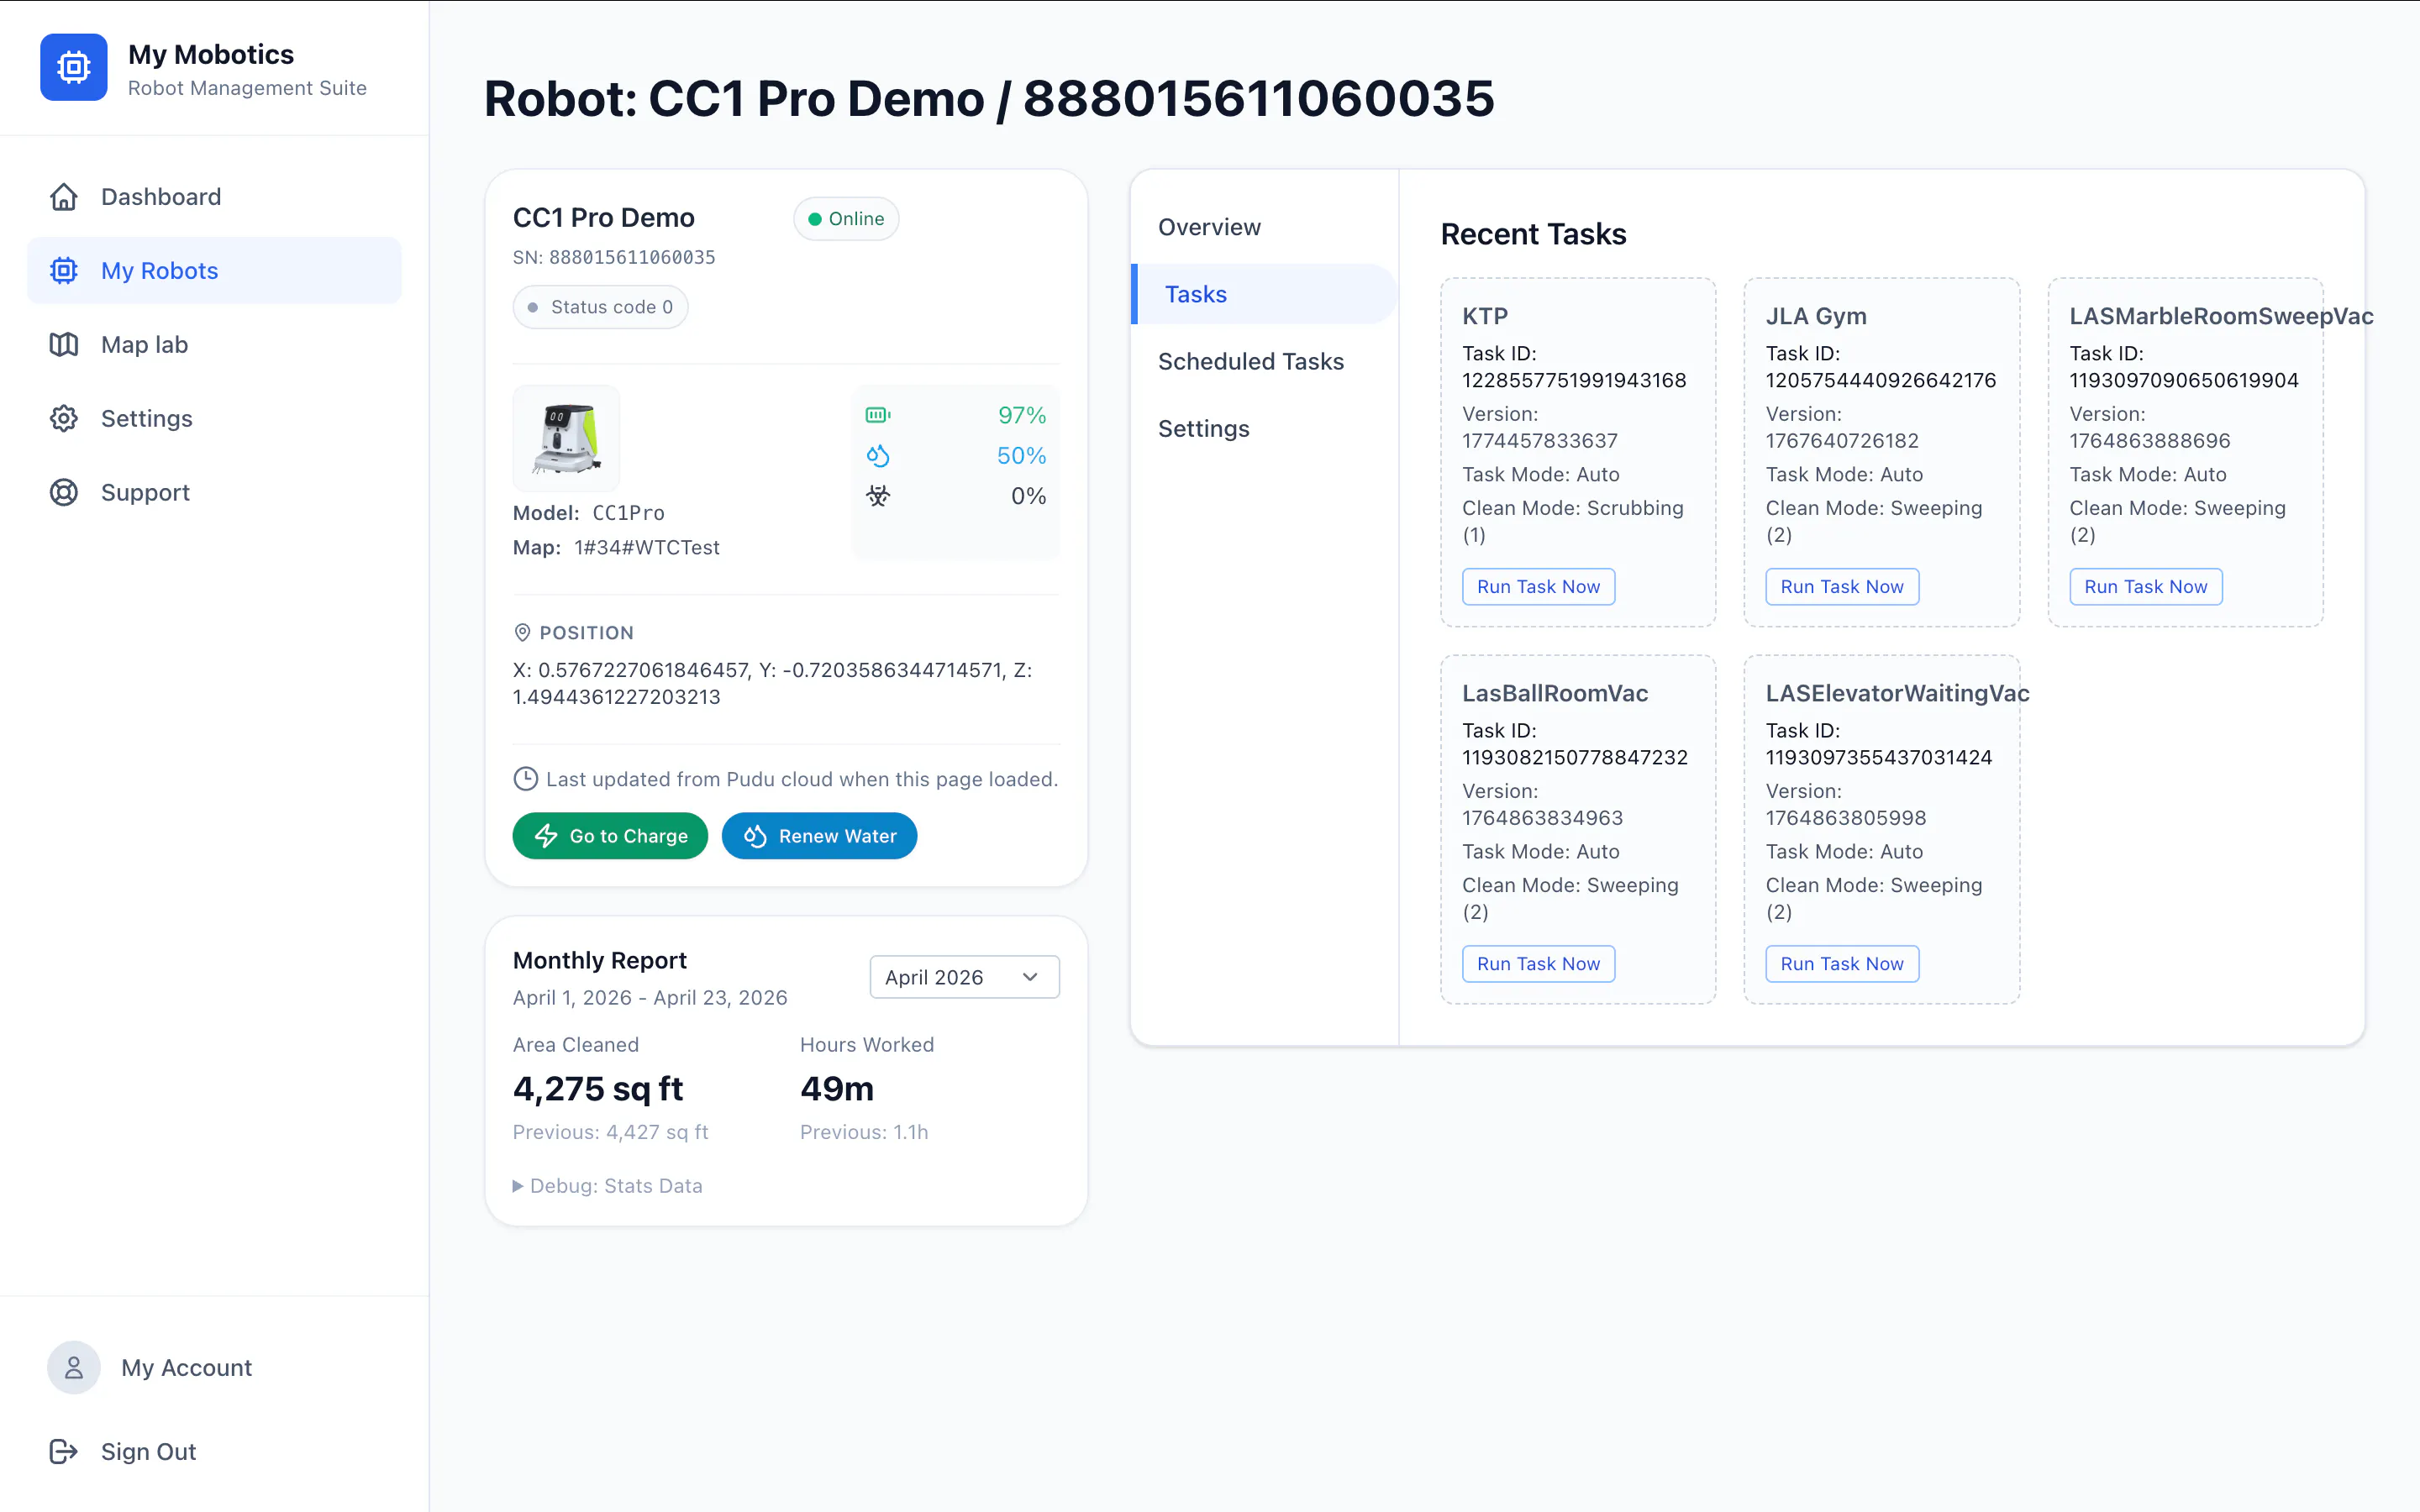The image size is (2420, 1512).
Task: Click the LasBallRoomVac task title
Action: [x=1555, y=693]
